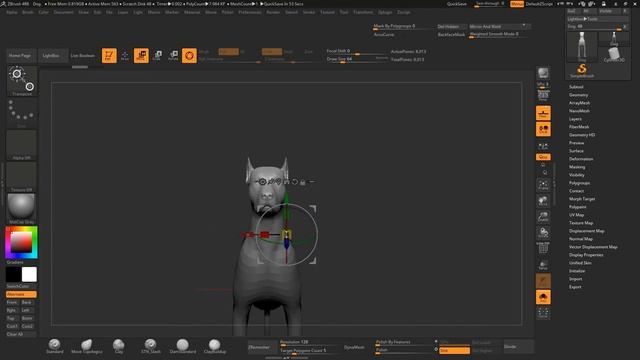The height and width of the screenshot is (360, 640).
Task: Expand the Polygroups subpalette
Action: (579, 183)
